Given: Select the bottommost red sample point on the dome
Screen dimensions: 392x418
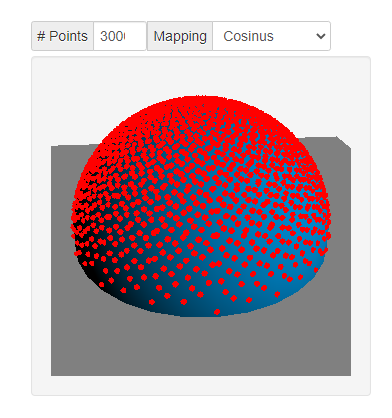Looking at the screenshot, I should [217, 312].
